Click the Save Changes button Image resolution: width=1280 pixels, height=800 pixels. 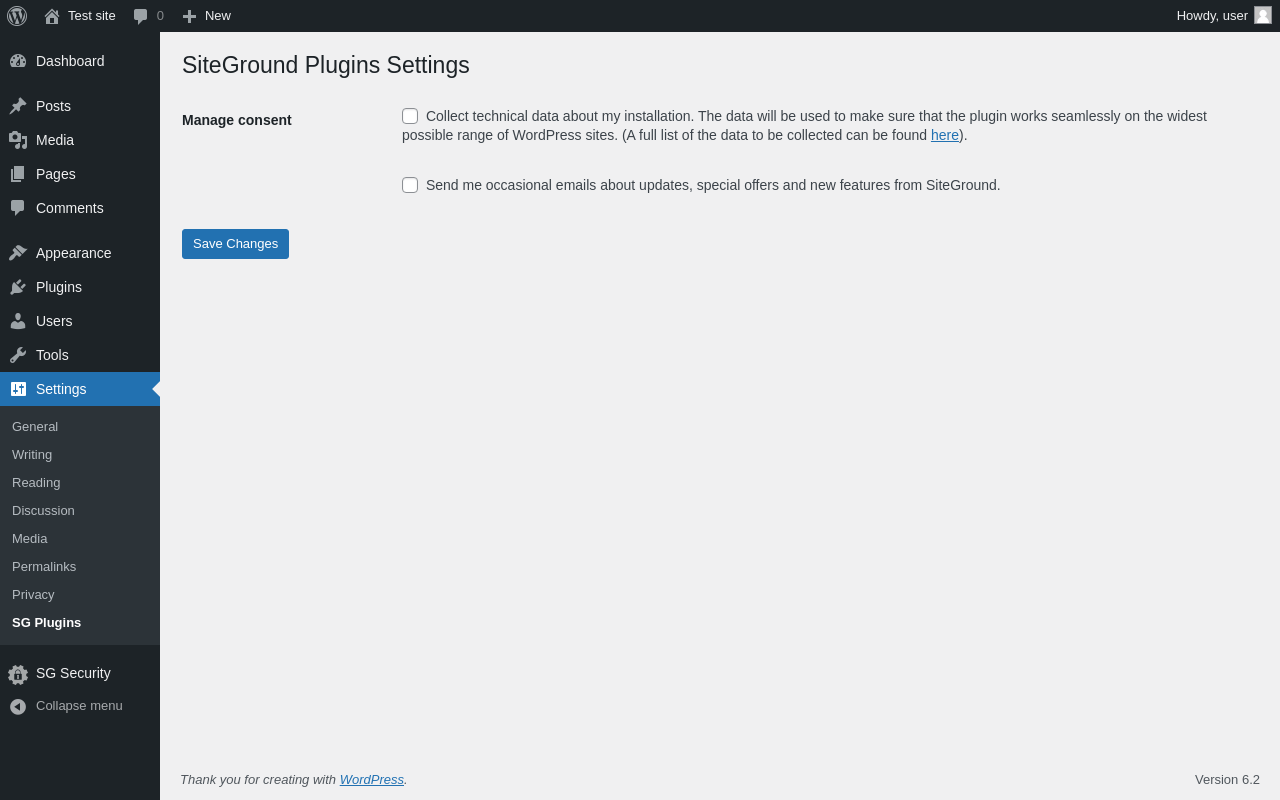235,244
